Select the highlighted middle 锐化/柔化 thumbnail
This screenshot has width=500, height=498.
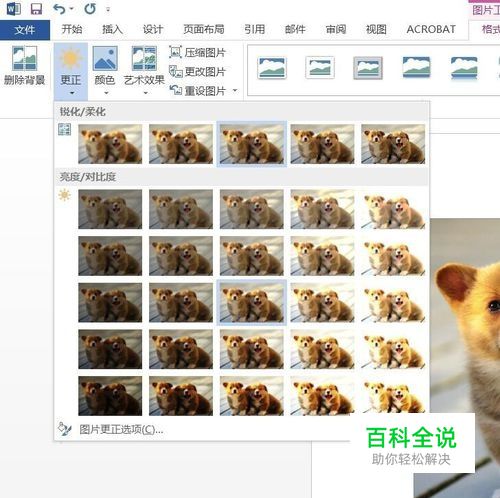point(252,144)
